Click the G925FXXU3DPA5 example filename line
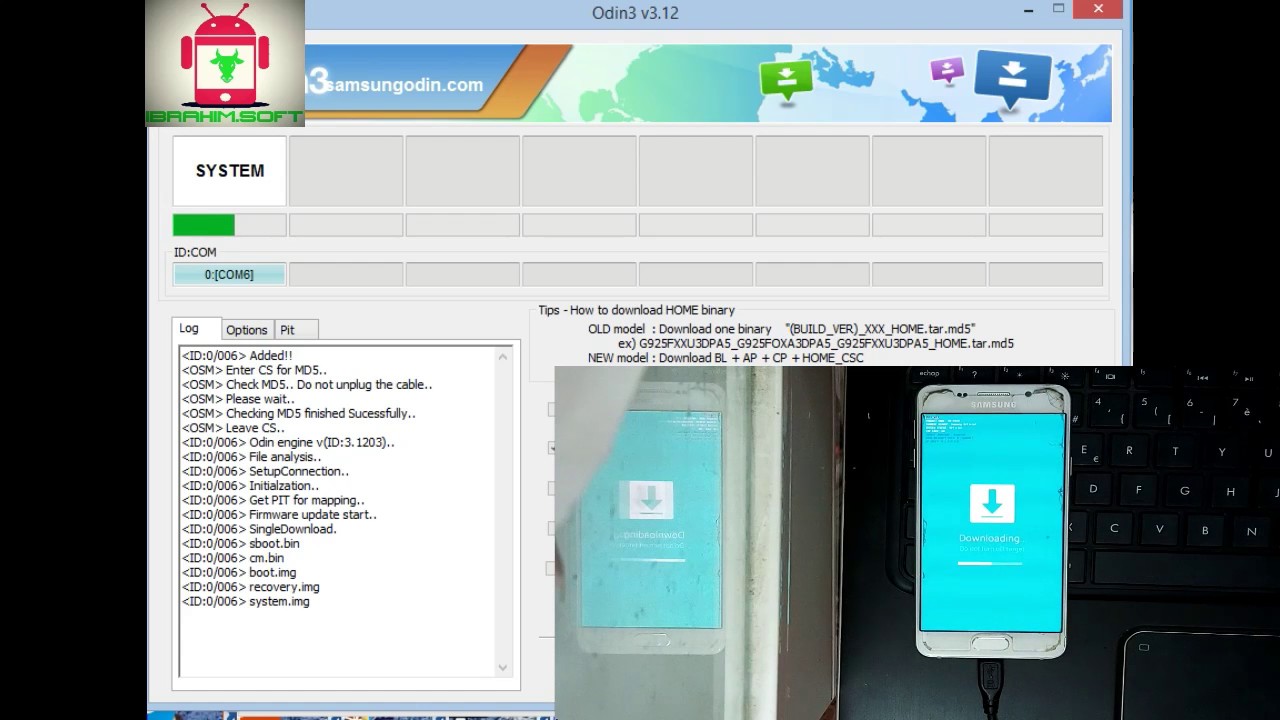Viewport: 1280px width, 720px height. tap(816, 343)
